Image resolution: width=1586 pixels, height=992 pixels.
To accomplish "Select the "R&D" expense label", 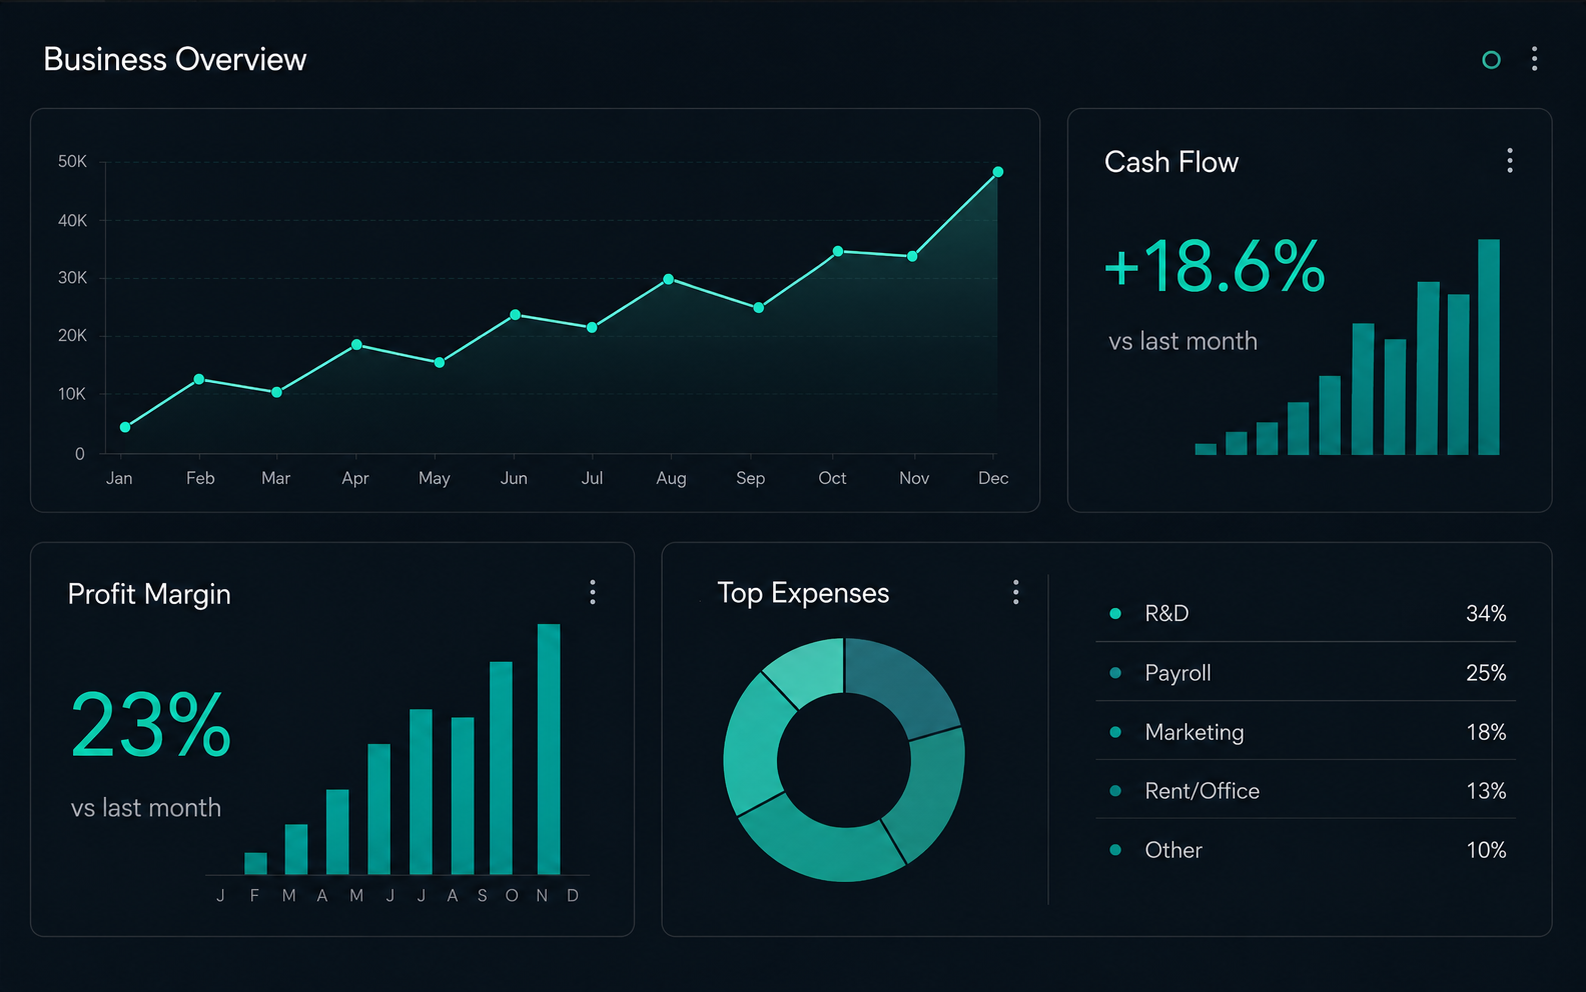I will pyautogui.click(x=1167, y=613).
